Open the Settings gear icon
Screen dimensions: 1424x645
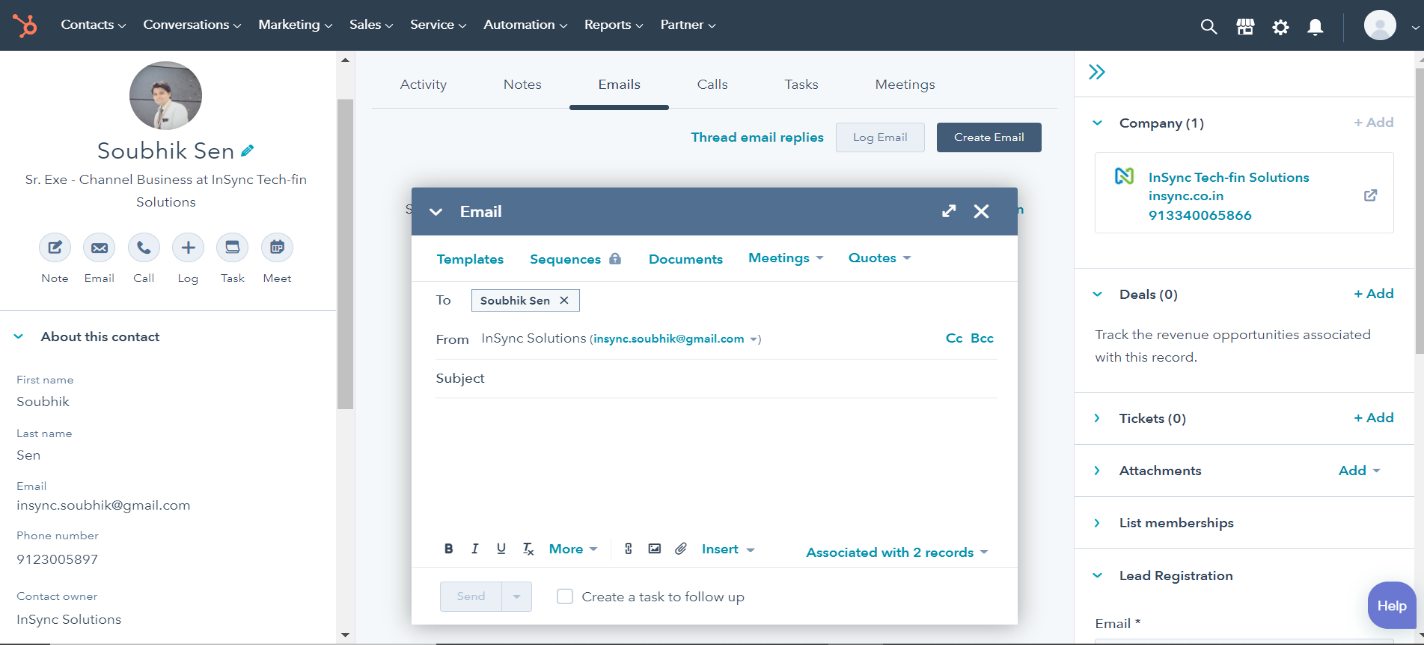coord(1280,27)
